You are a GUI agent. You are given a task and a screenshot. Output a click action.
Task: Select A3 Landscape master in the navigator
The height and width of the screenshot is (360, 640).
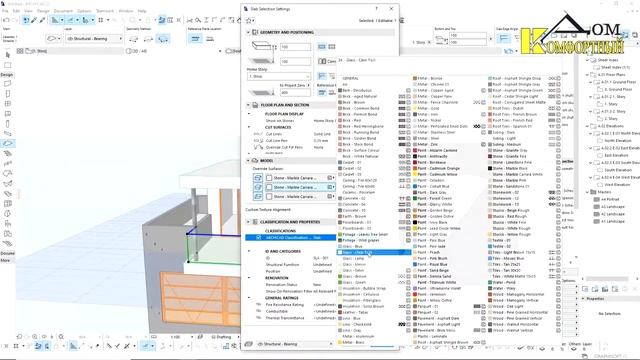pyautogui.click(x=613, y=207)
